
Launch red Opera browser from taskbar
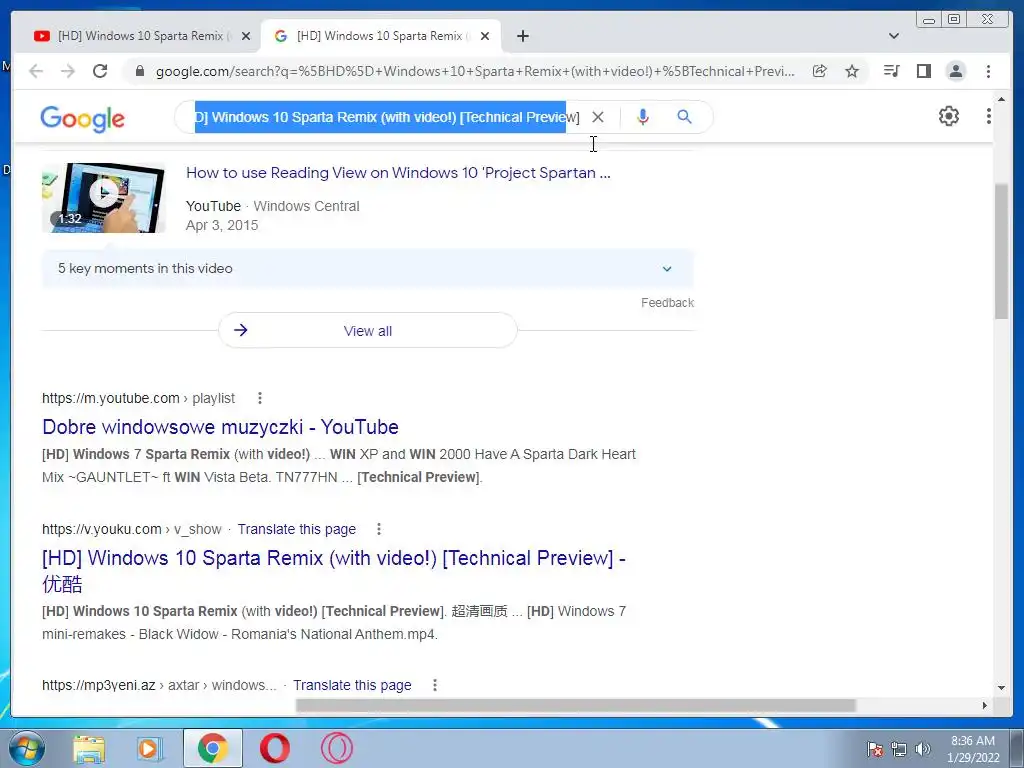tap(275, 748)
